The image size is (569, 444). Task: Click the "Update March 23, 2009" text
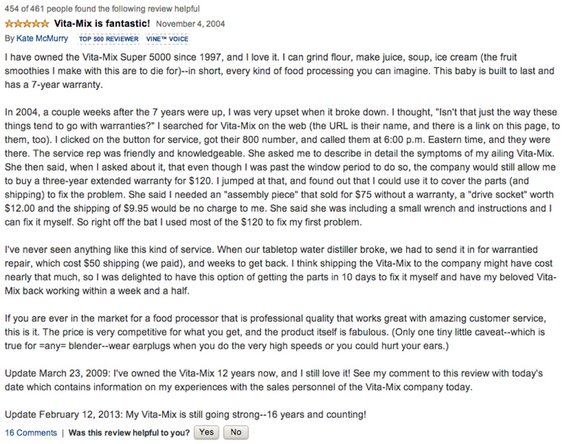click(x=56, y=373)
